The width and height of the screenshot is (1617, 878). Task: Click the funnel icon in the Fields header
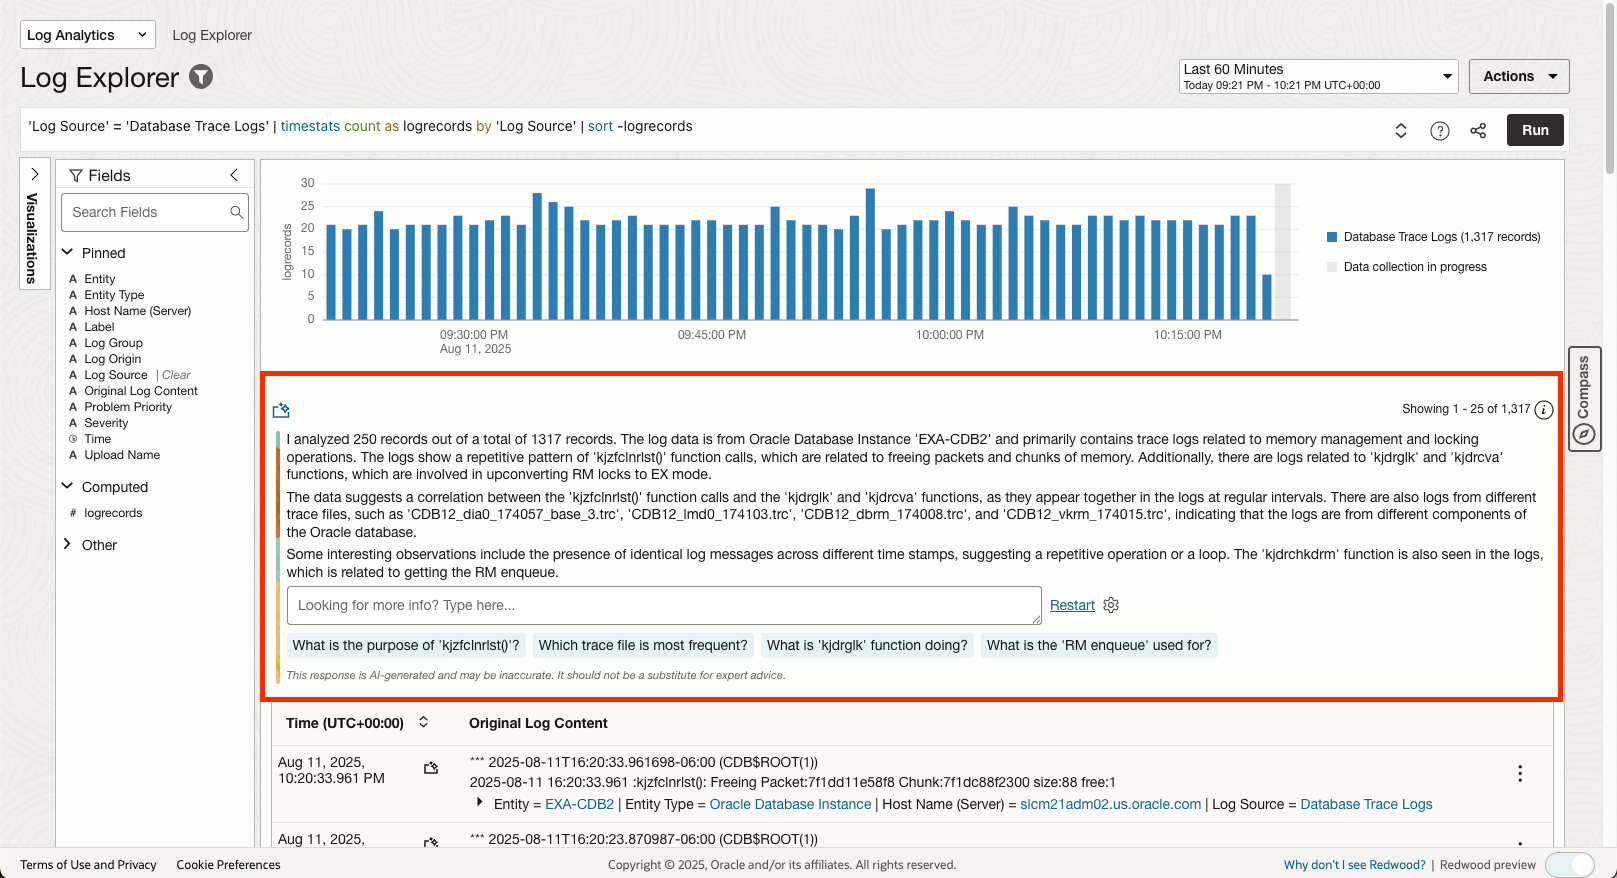(75, 175)
